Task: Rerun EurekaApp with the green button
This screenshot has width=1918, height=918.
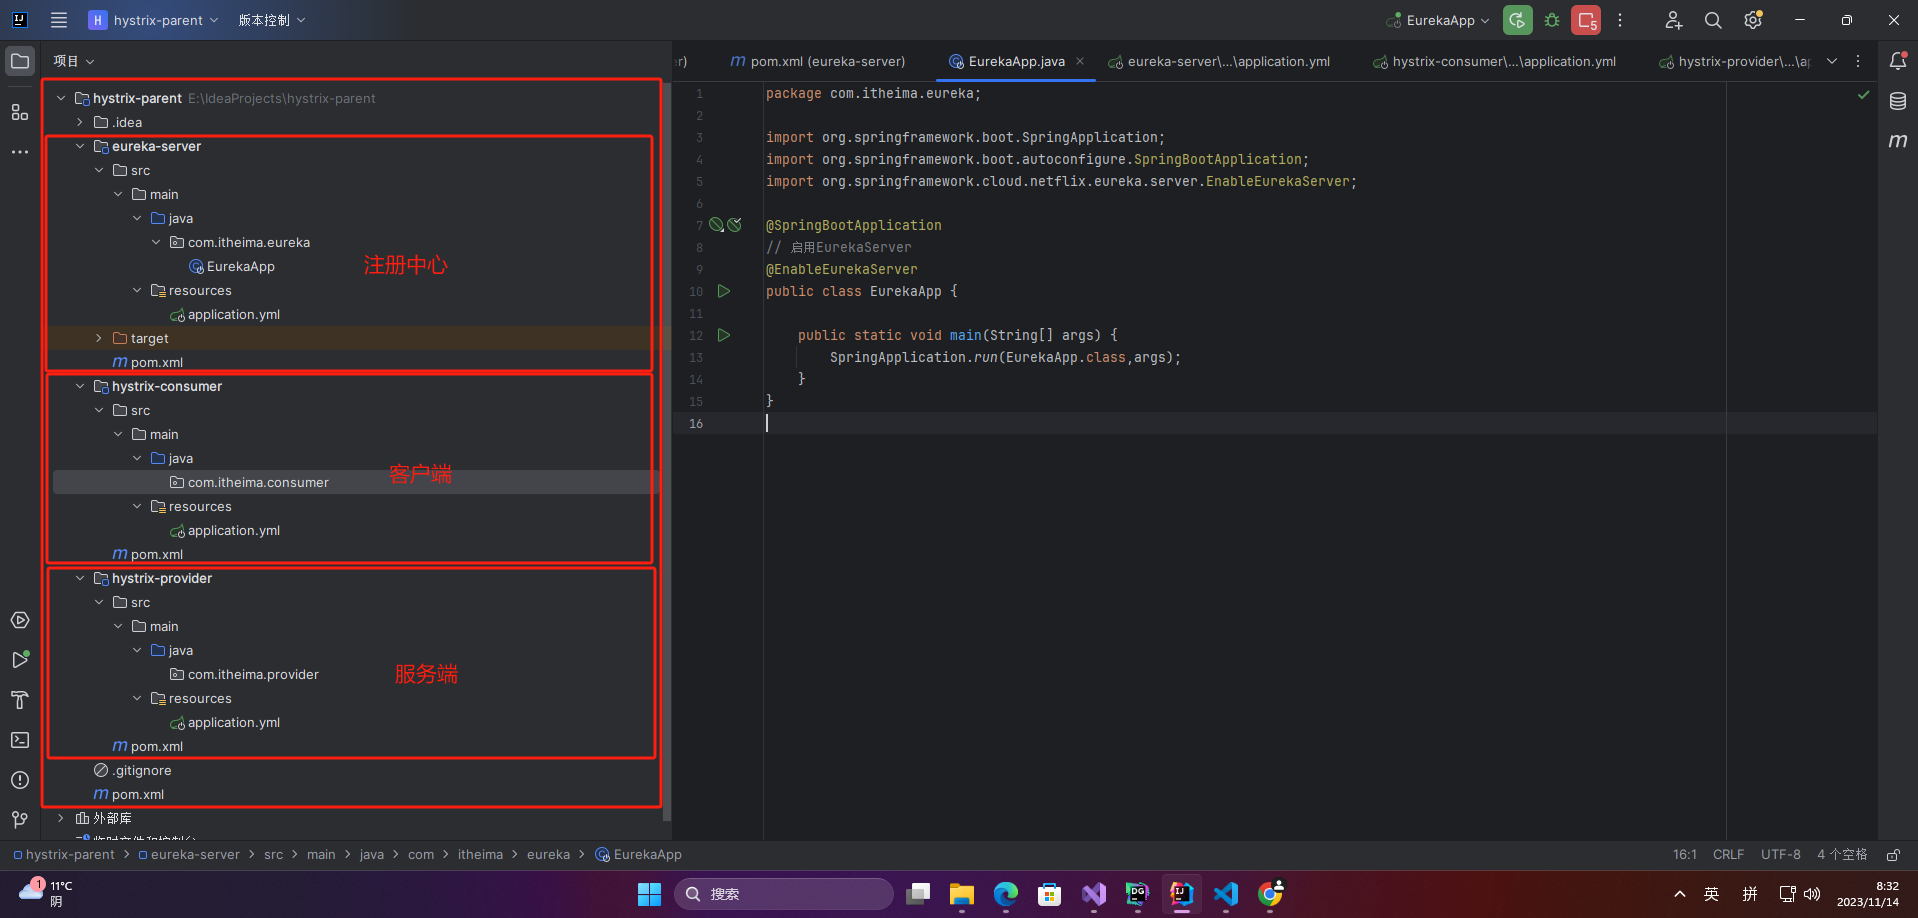Action: click(x=1517, y=20)
